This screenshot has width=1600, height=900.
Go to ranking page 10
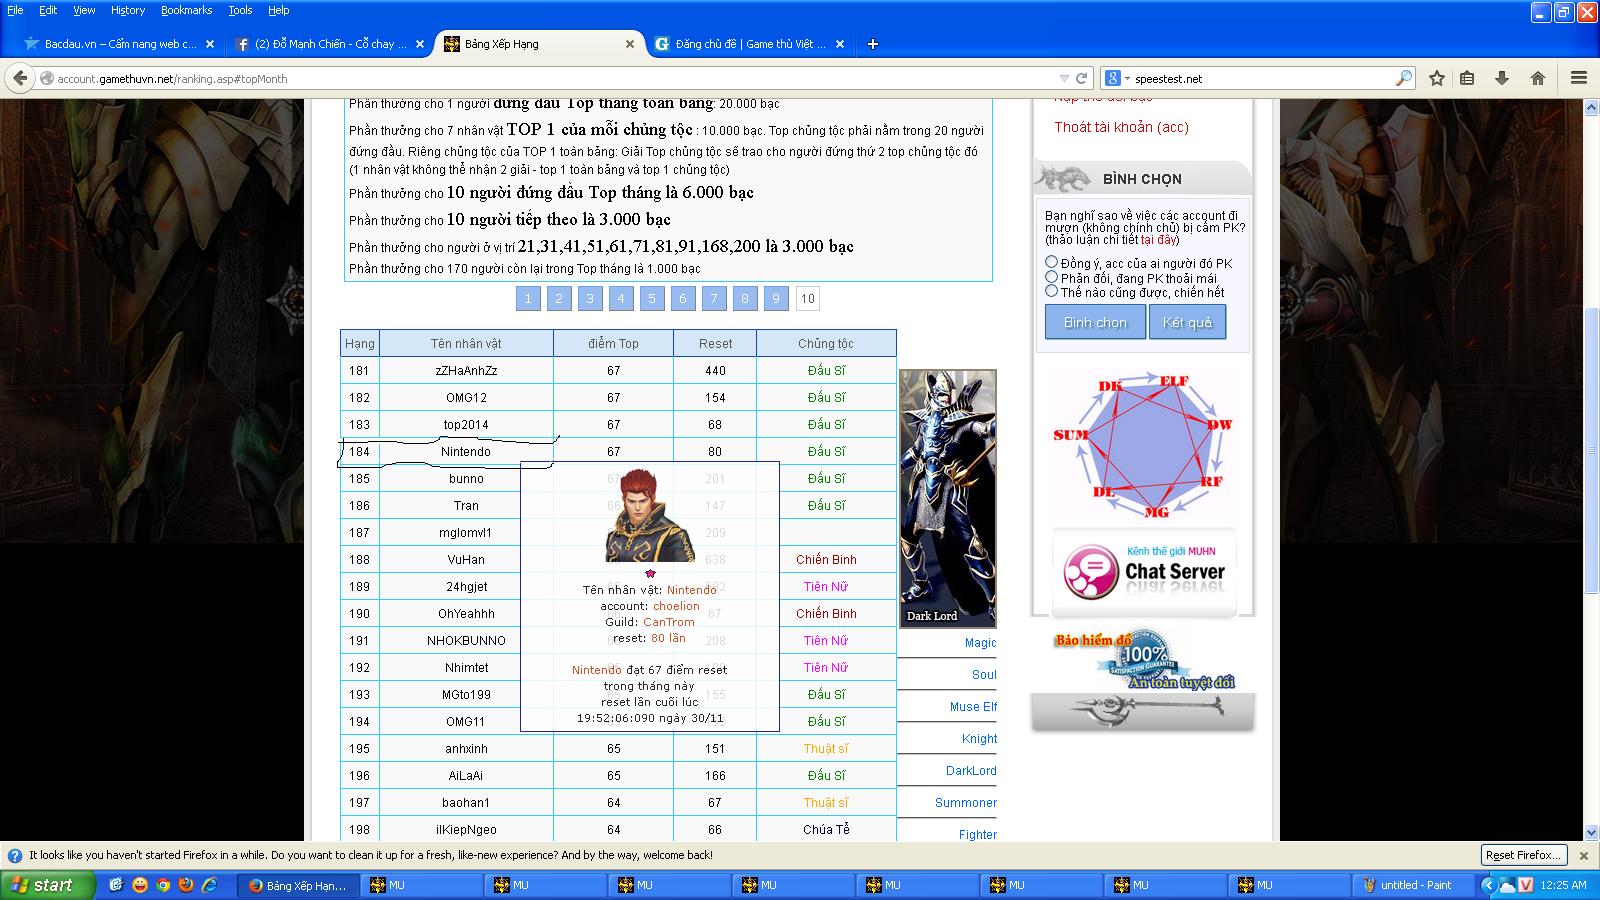808,298
